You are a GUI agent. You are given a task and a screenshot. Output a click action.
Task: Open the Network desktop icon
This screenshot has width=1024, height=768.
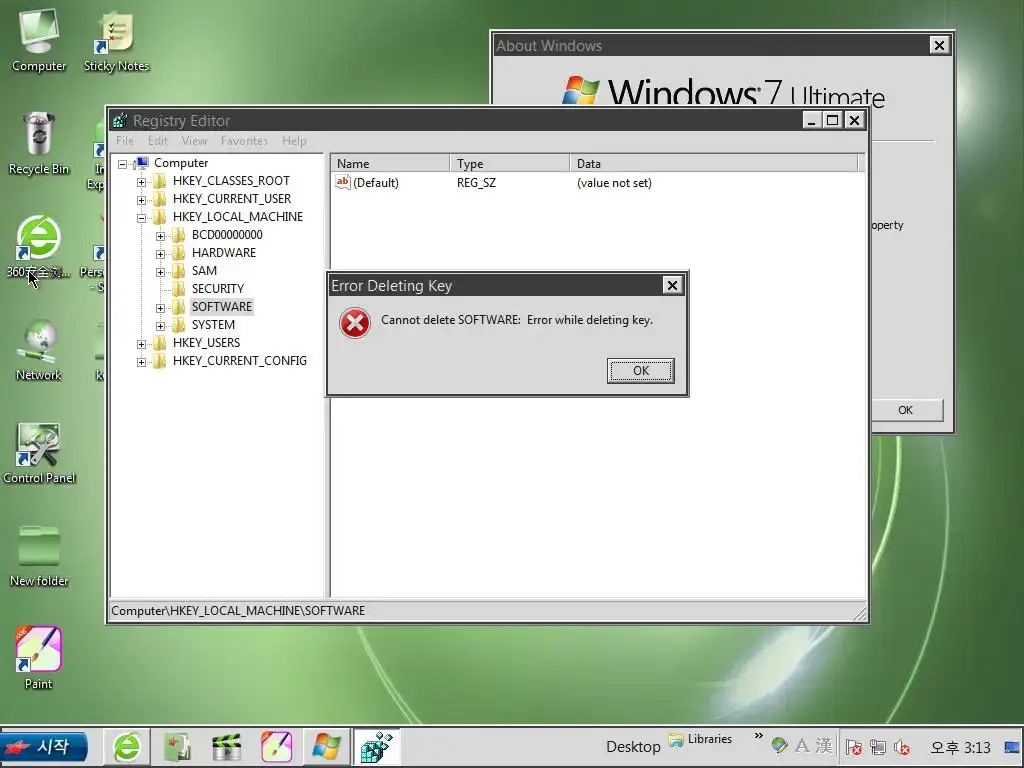(x=39, y=350)
